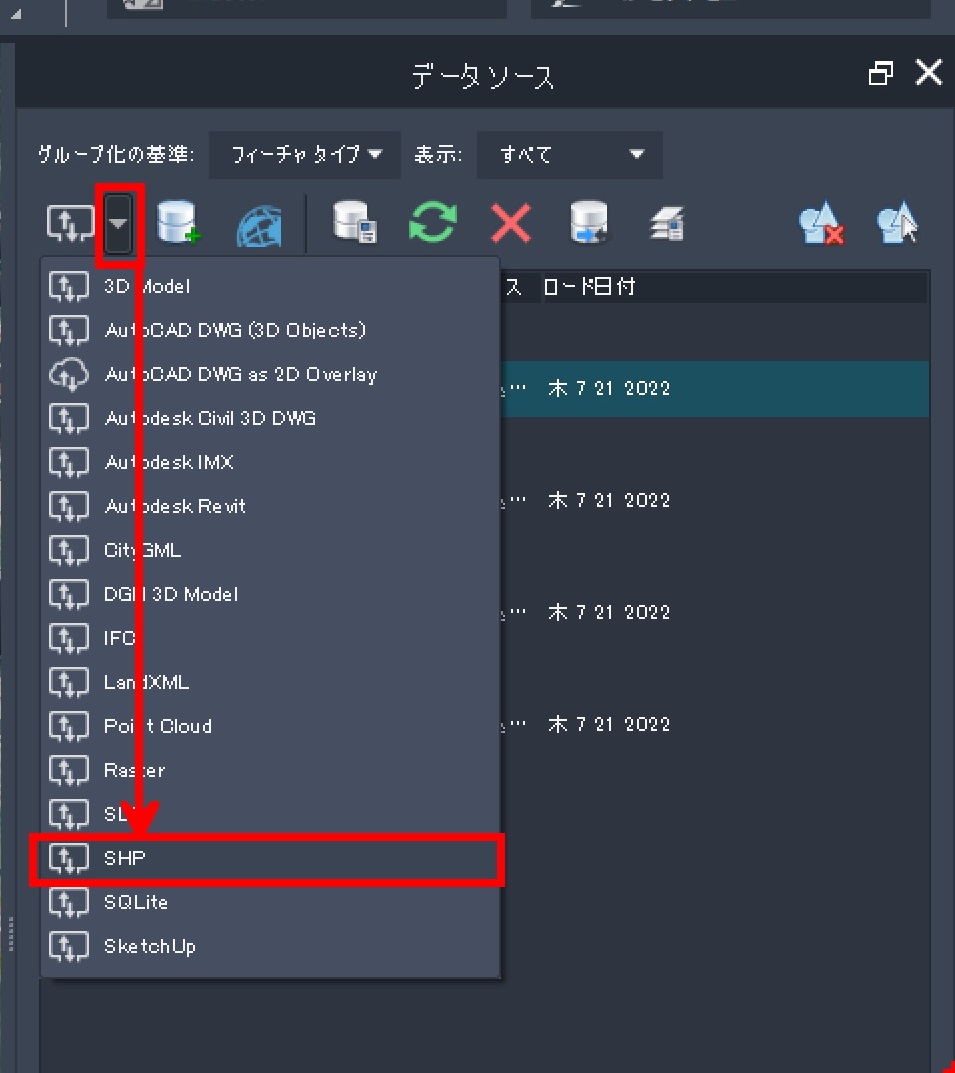Image resolution: width=955 pixels, height=1073 pixels.
Task: Click the add file data source icon
Action: click(x=70, y=223)
